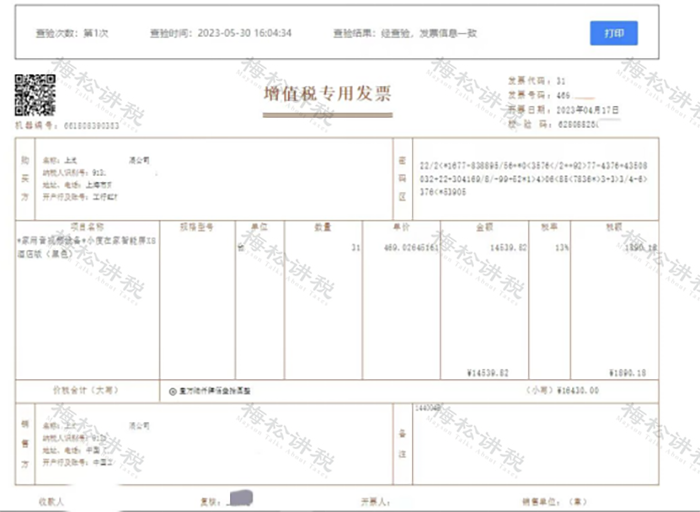
Task: Select the 查验次数: 第1次 text
Action: click(x=72, y=33)
